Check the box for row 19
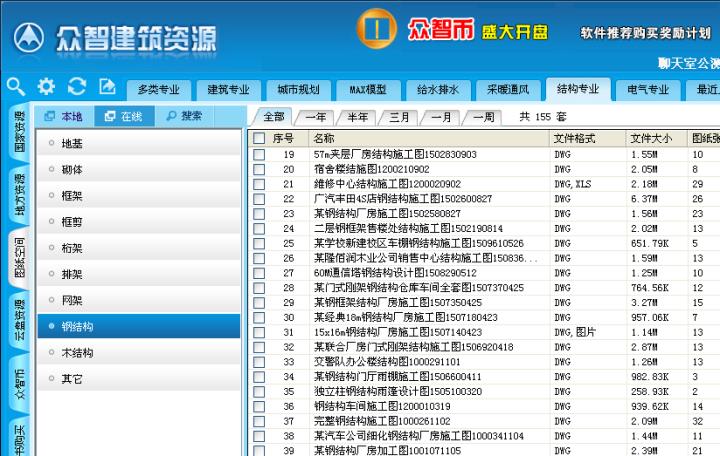 coord(259,155)
